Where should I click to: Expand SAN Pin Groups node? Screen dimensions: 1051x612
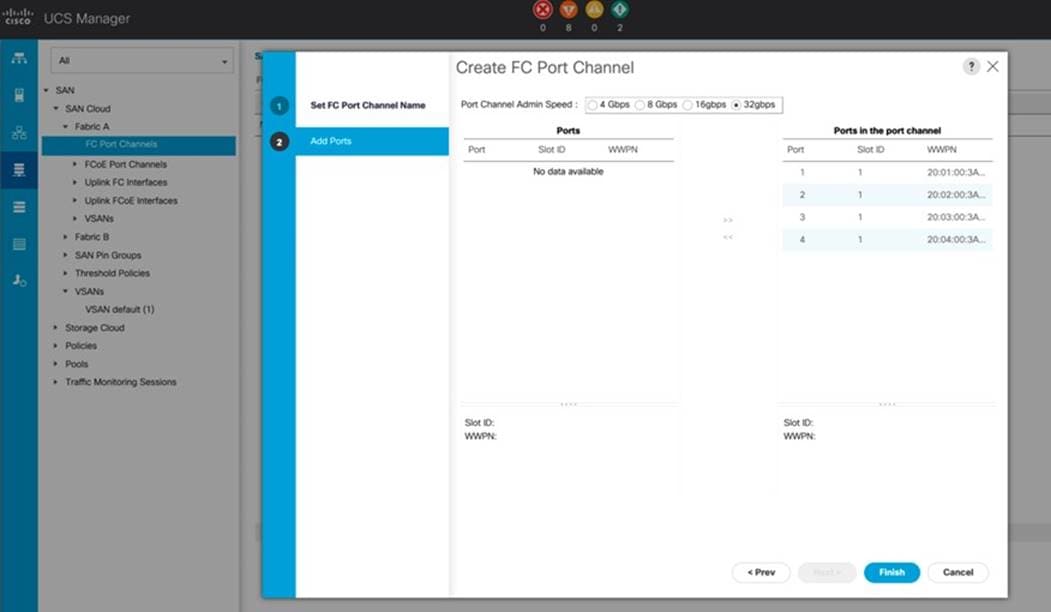coord(65,255)
